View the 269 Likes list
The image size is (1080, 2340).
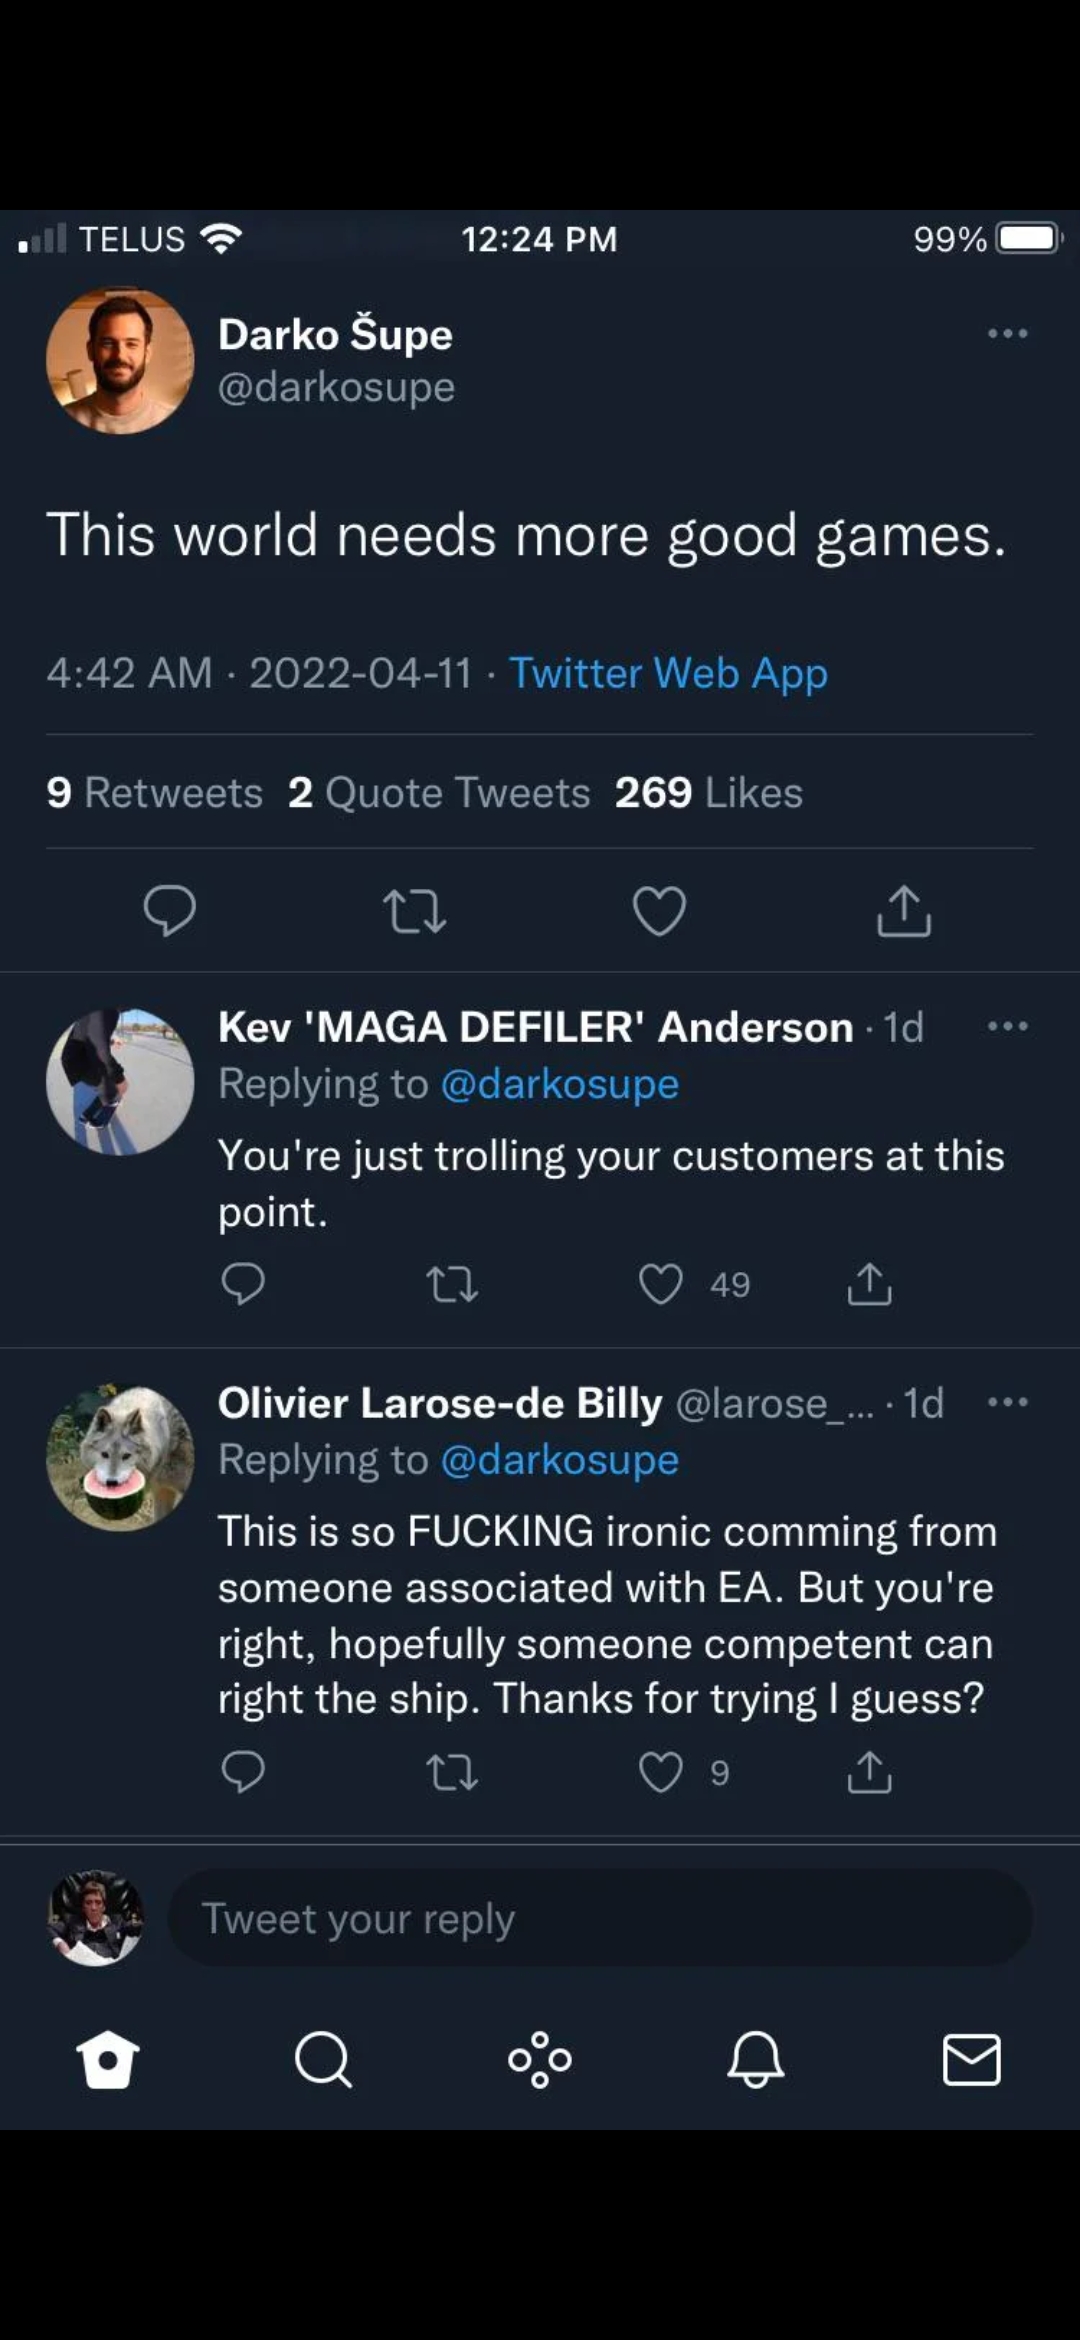click(708, 793)
